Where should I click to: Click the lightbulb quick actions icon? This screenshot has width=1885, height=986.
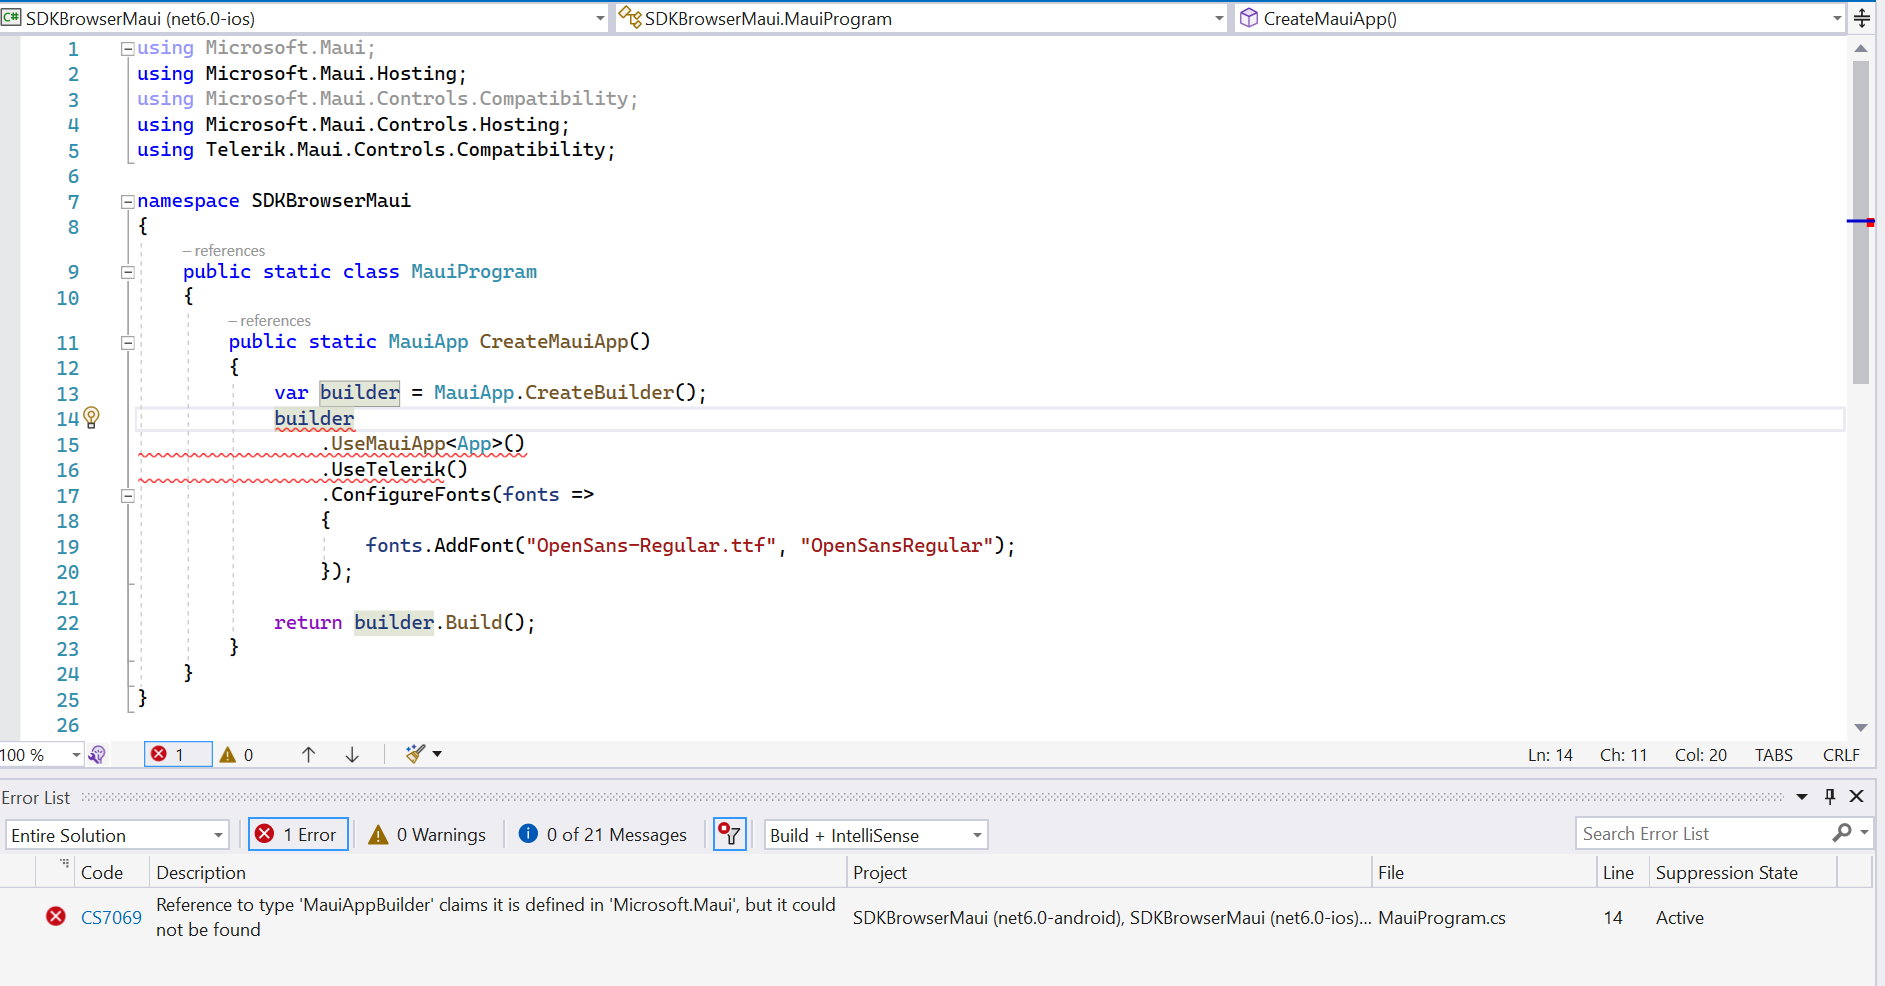[91, 417]
